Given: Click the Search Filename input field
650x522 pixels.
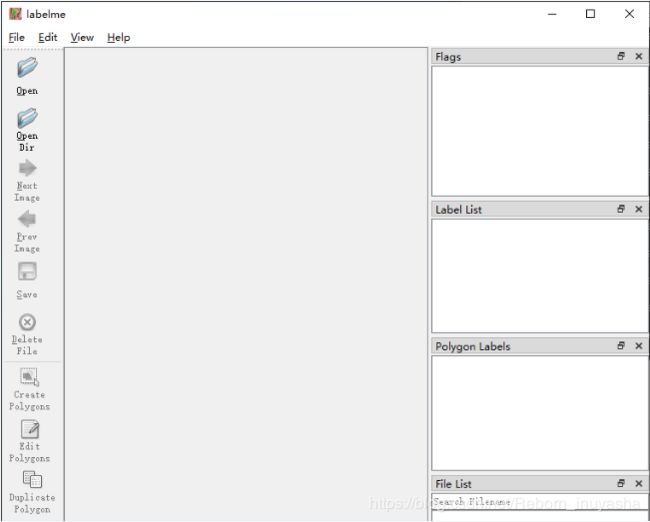Looking at the screenshot, I should click(539, 502).
